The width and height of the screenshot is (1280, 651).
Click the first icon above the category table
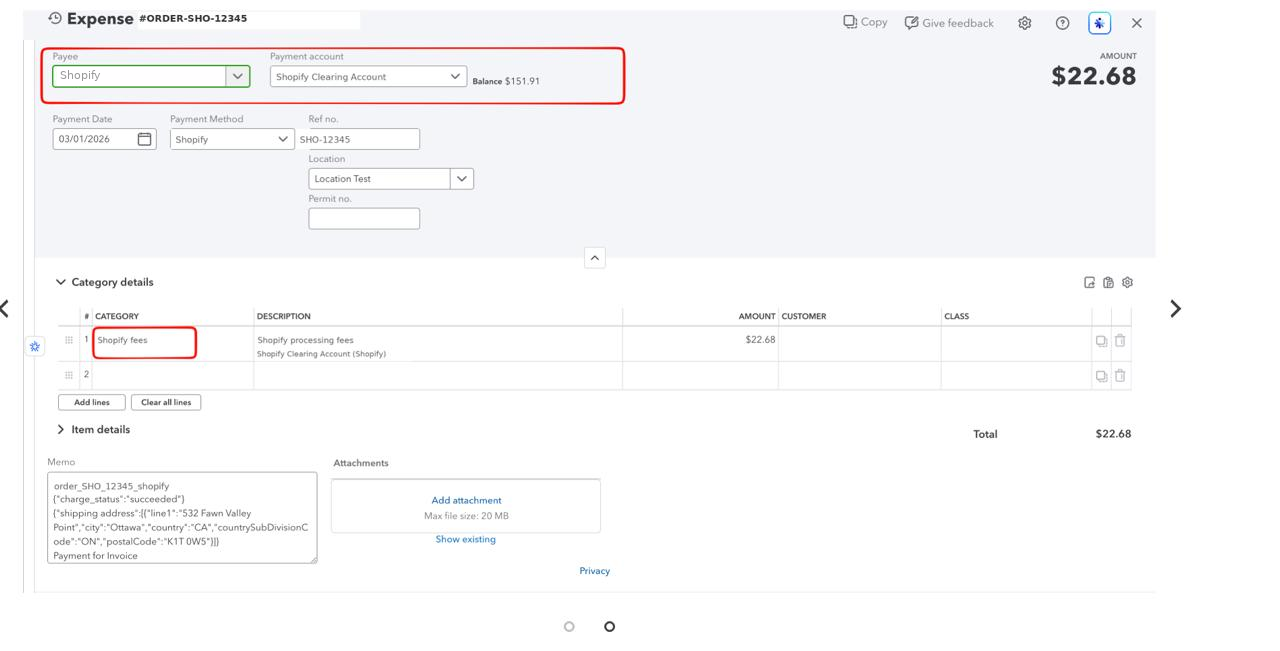pos(1090,282)
